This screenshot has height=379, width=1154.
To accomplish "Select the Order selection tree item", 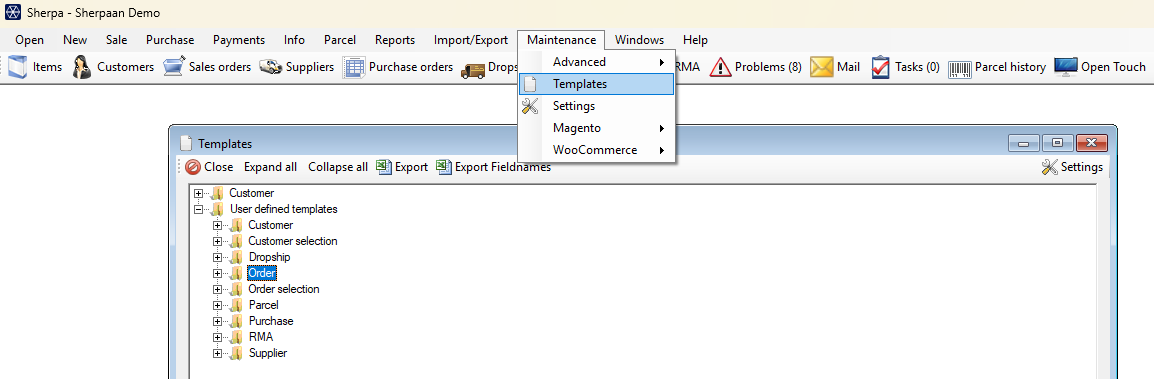I will [x=283, y=289].
